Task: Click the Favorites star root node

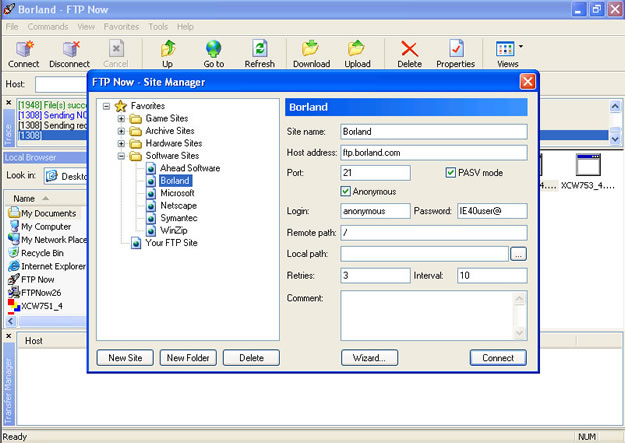Action: coord(120,106)
